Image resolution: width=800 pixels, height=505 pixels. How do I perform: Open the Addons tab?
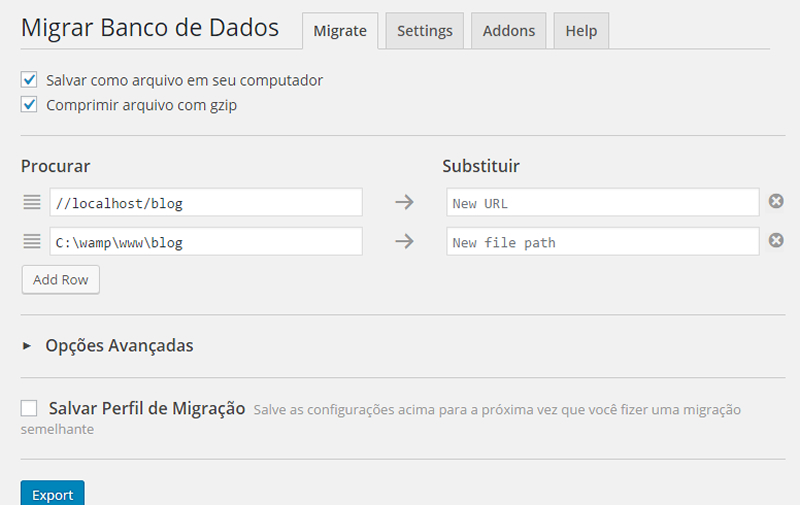509,31
